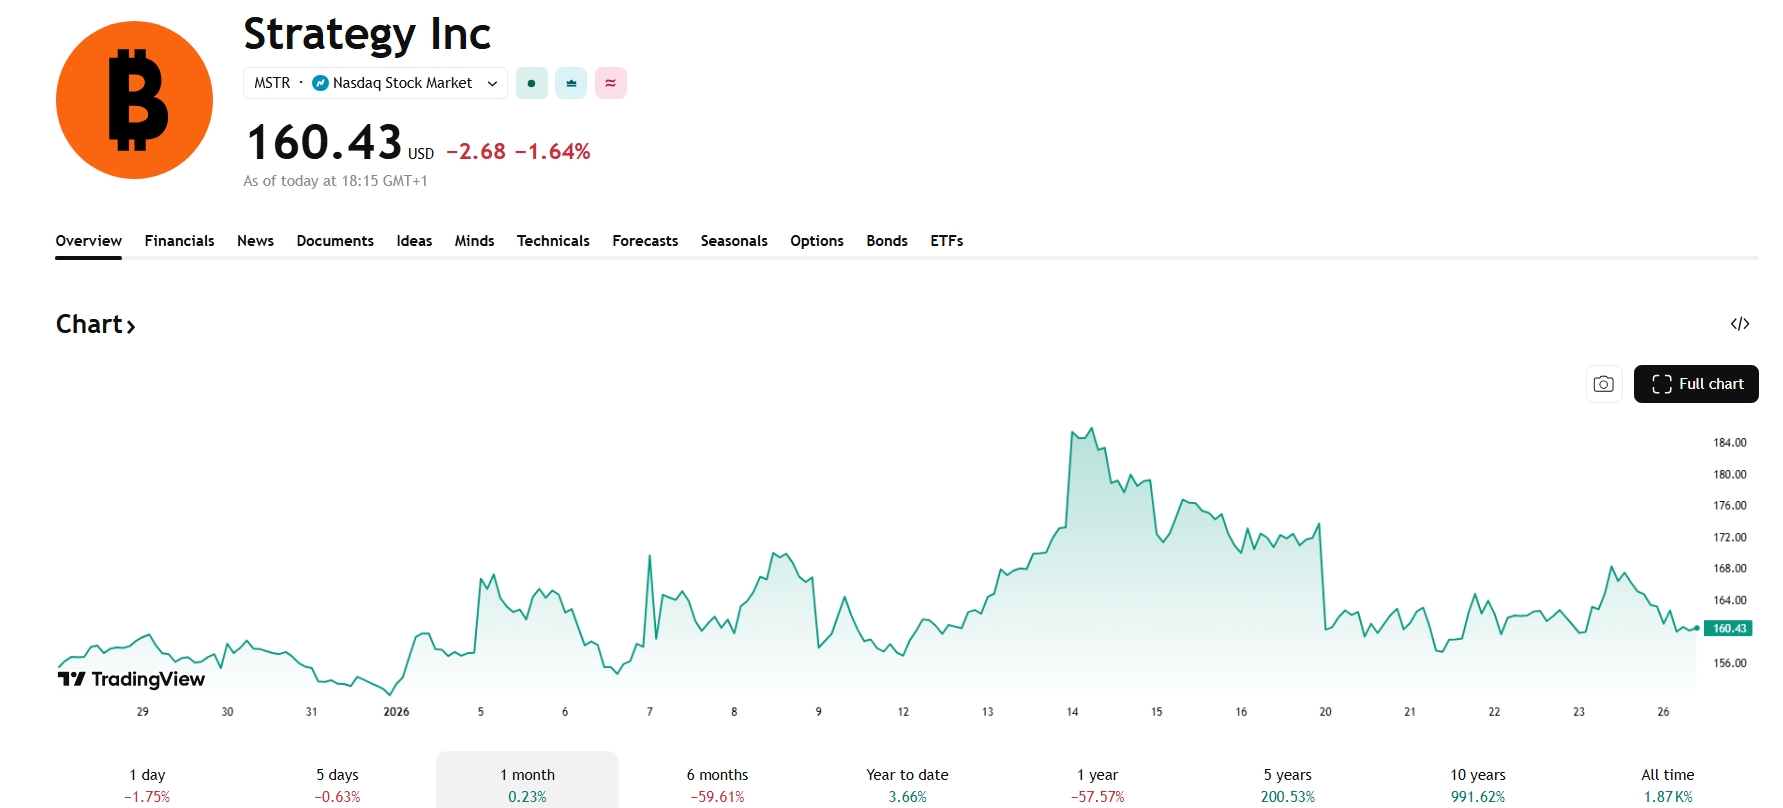
Task: Click the −1.64% change value
Action: [552, 151]
